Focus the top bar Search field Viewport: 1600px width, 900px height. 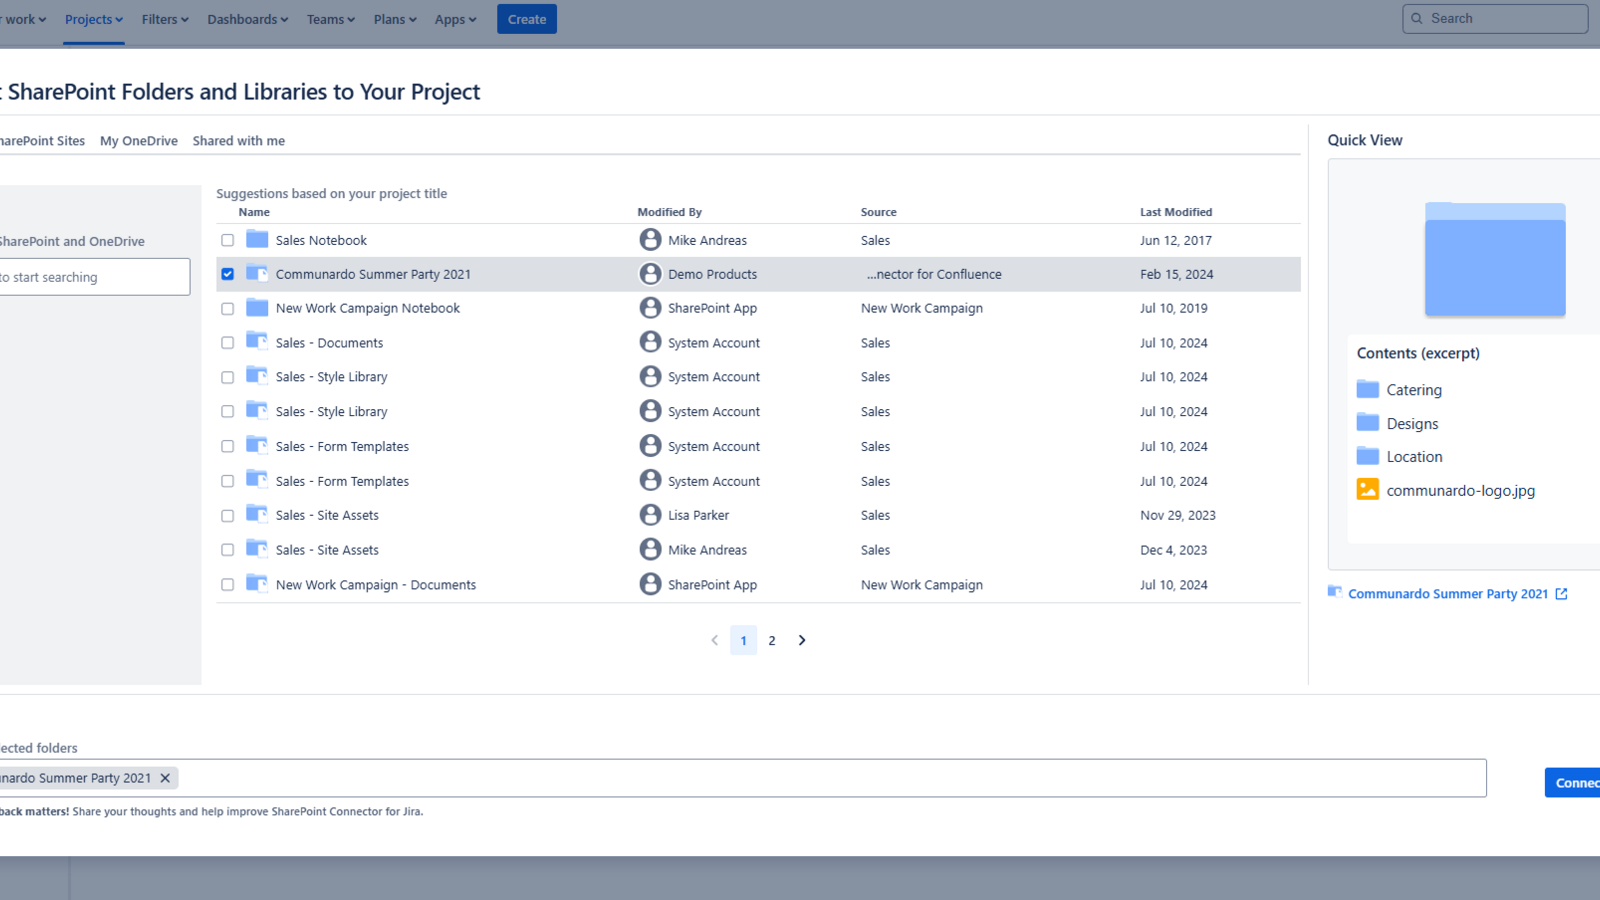pyautogui.click(x=1495, y=18)
